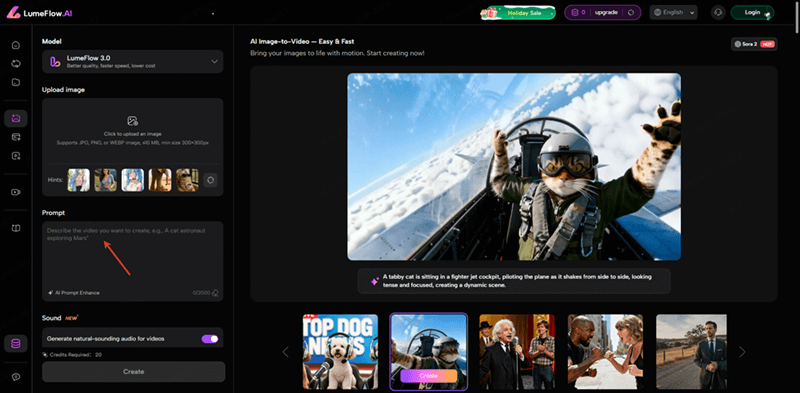Select the third hint image

[x=133, y=180]
